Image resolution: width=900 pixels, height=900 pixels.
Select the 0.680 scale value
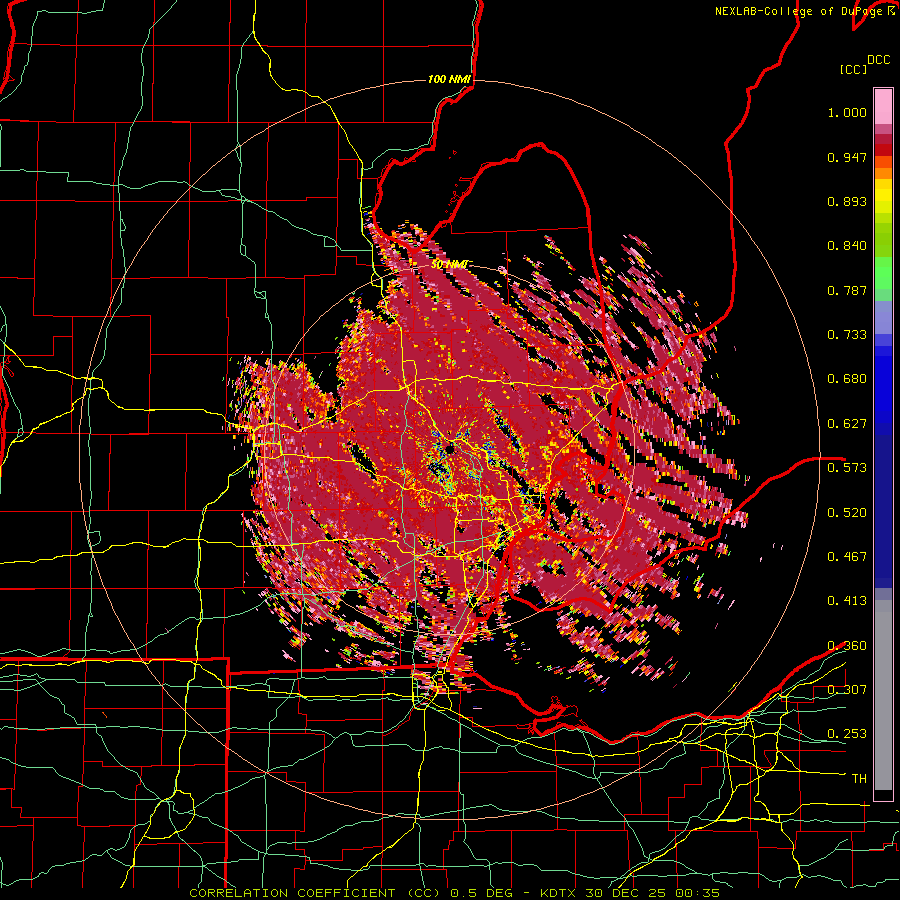click(x=847, y=379)
